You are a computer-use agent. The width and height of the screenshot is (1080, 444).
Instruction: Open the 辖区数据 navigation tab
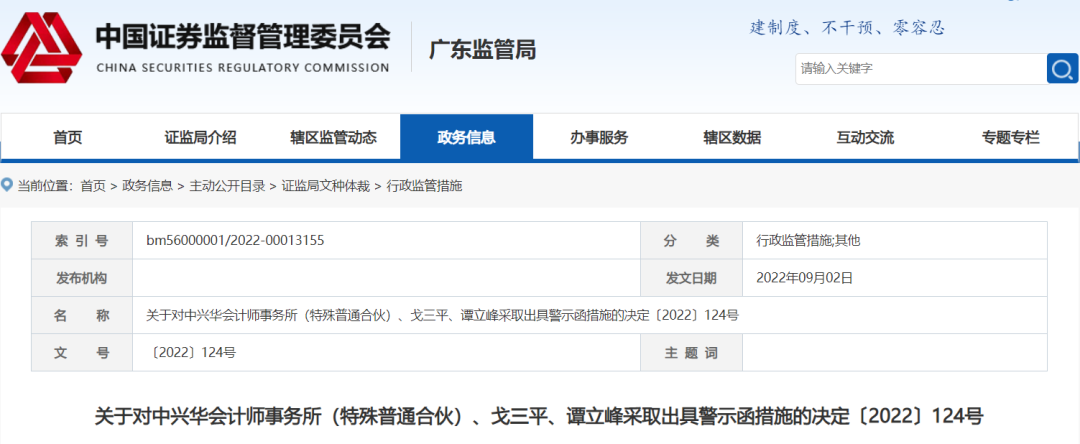tap(732, 138)
